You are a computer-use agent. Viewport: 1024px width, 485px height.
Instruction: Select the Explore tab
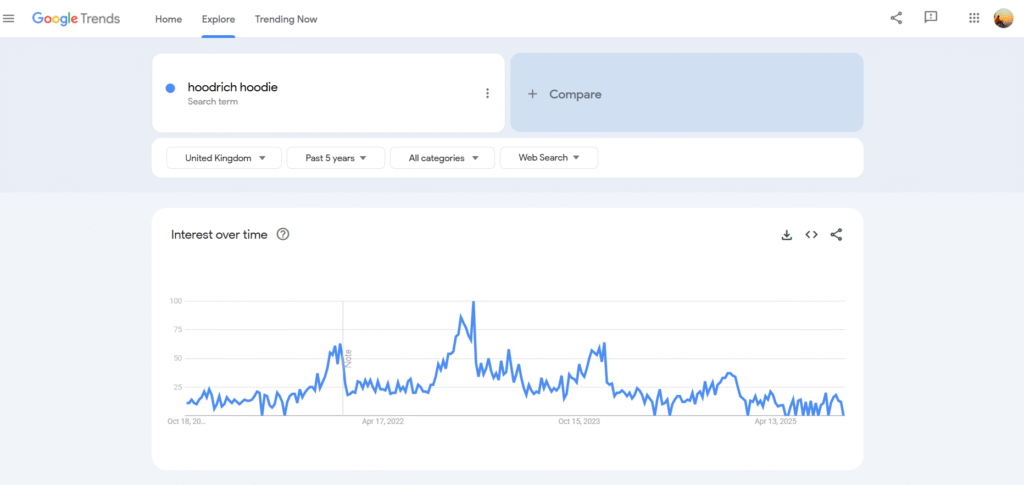(218, 19)
